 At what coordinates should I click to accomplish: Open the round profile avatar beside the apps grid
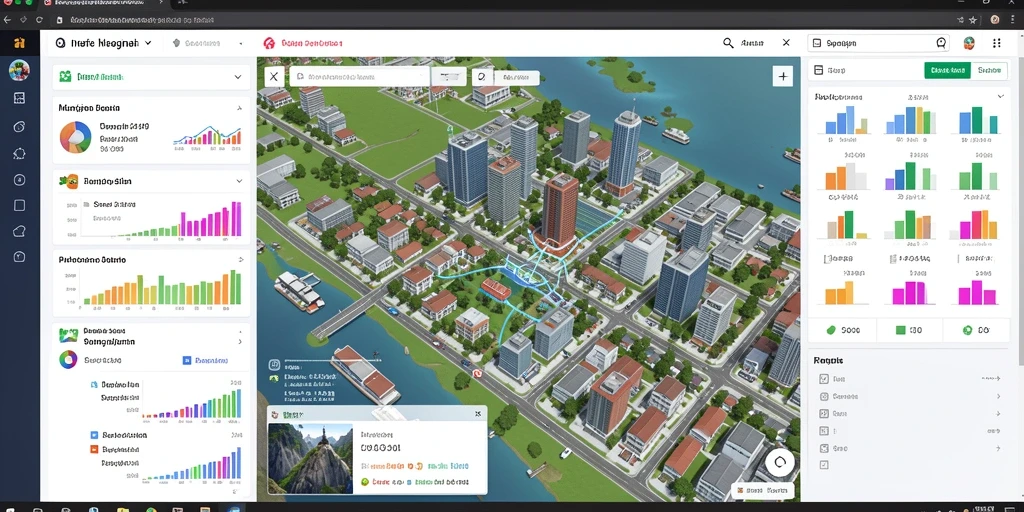point(969,43)
